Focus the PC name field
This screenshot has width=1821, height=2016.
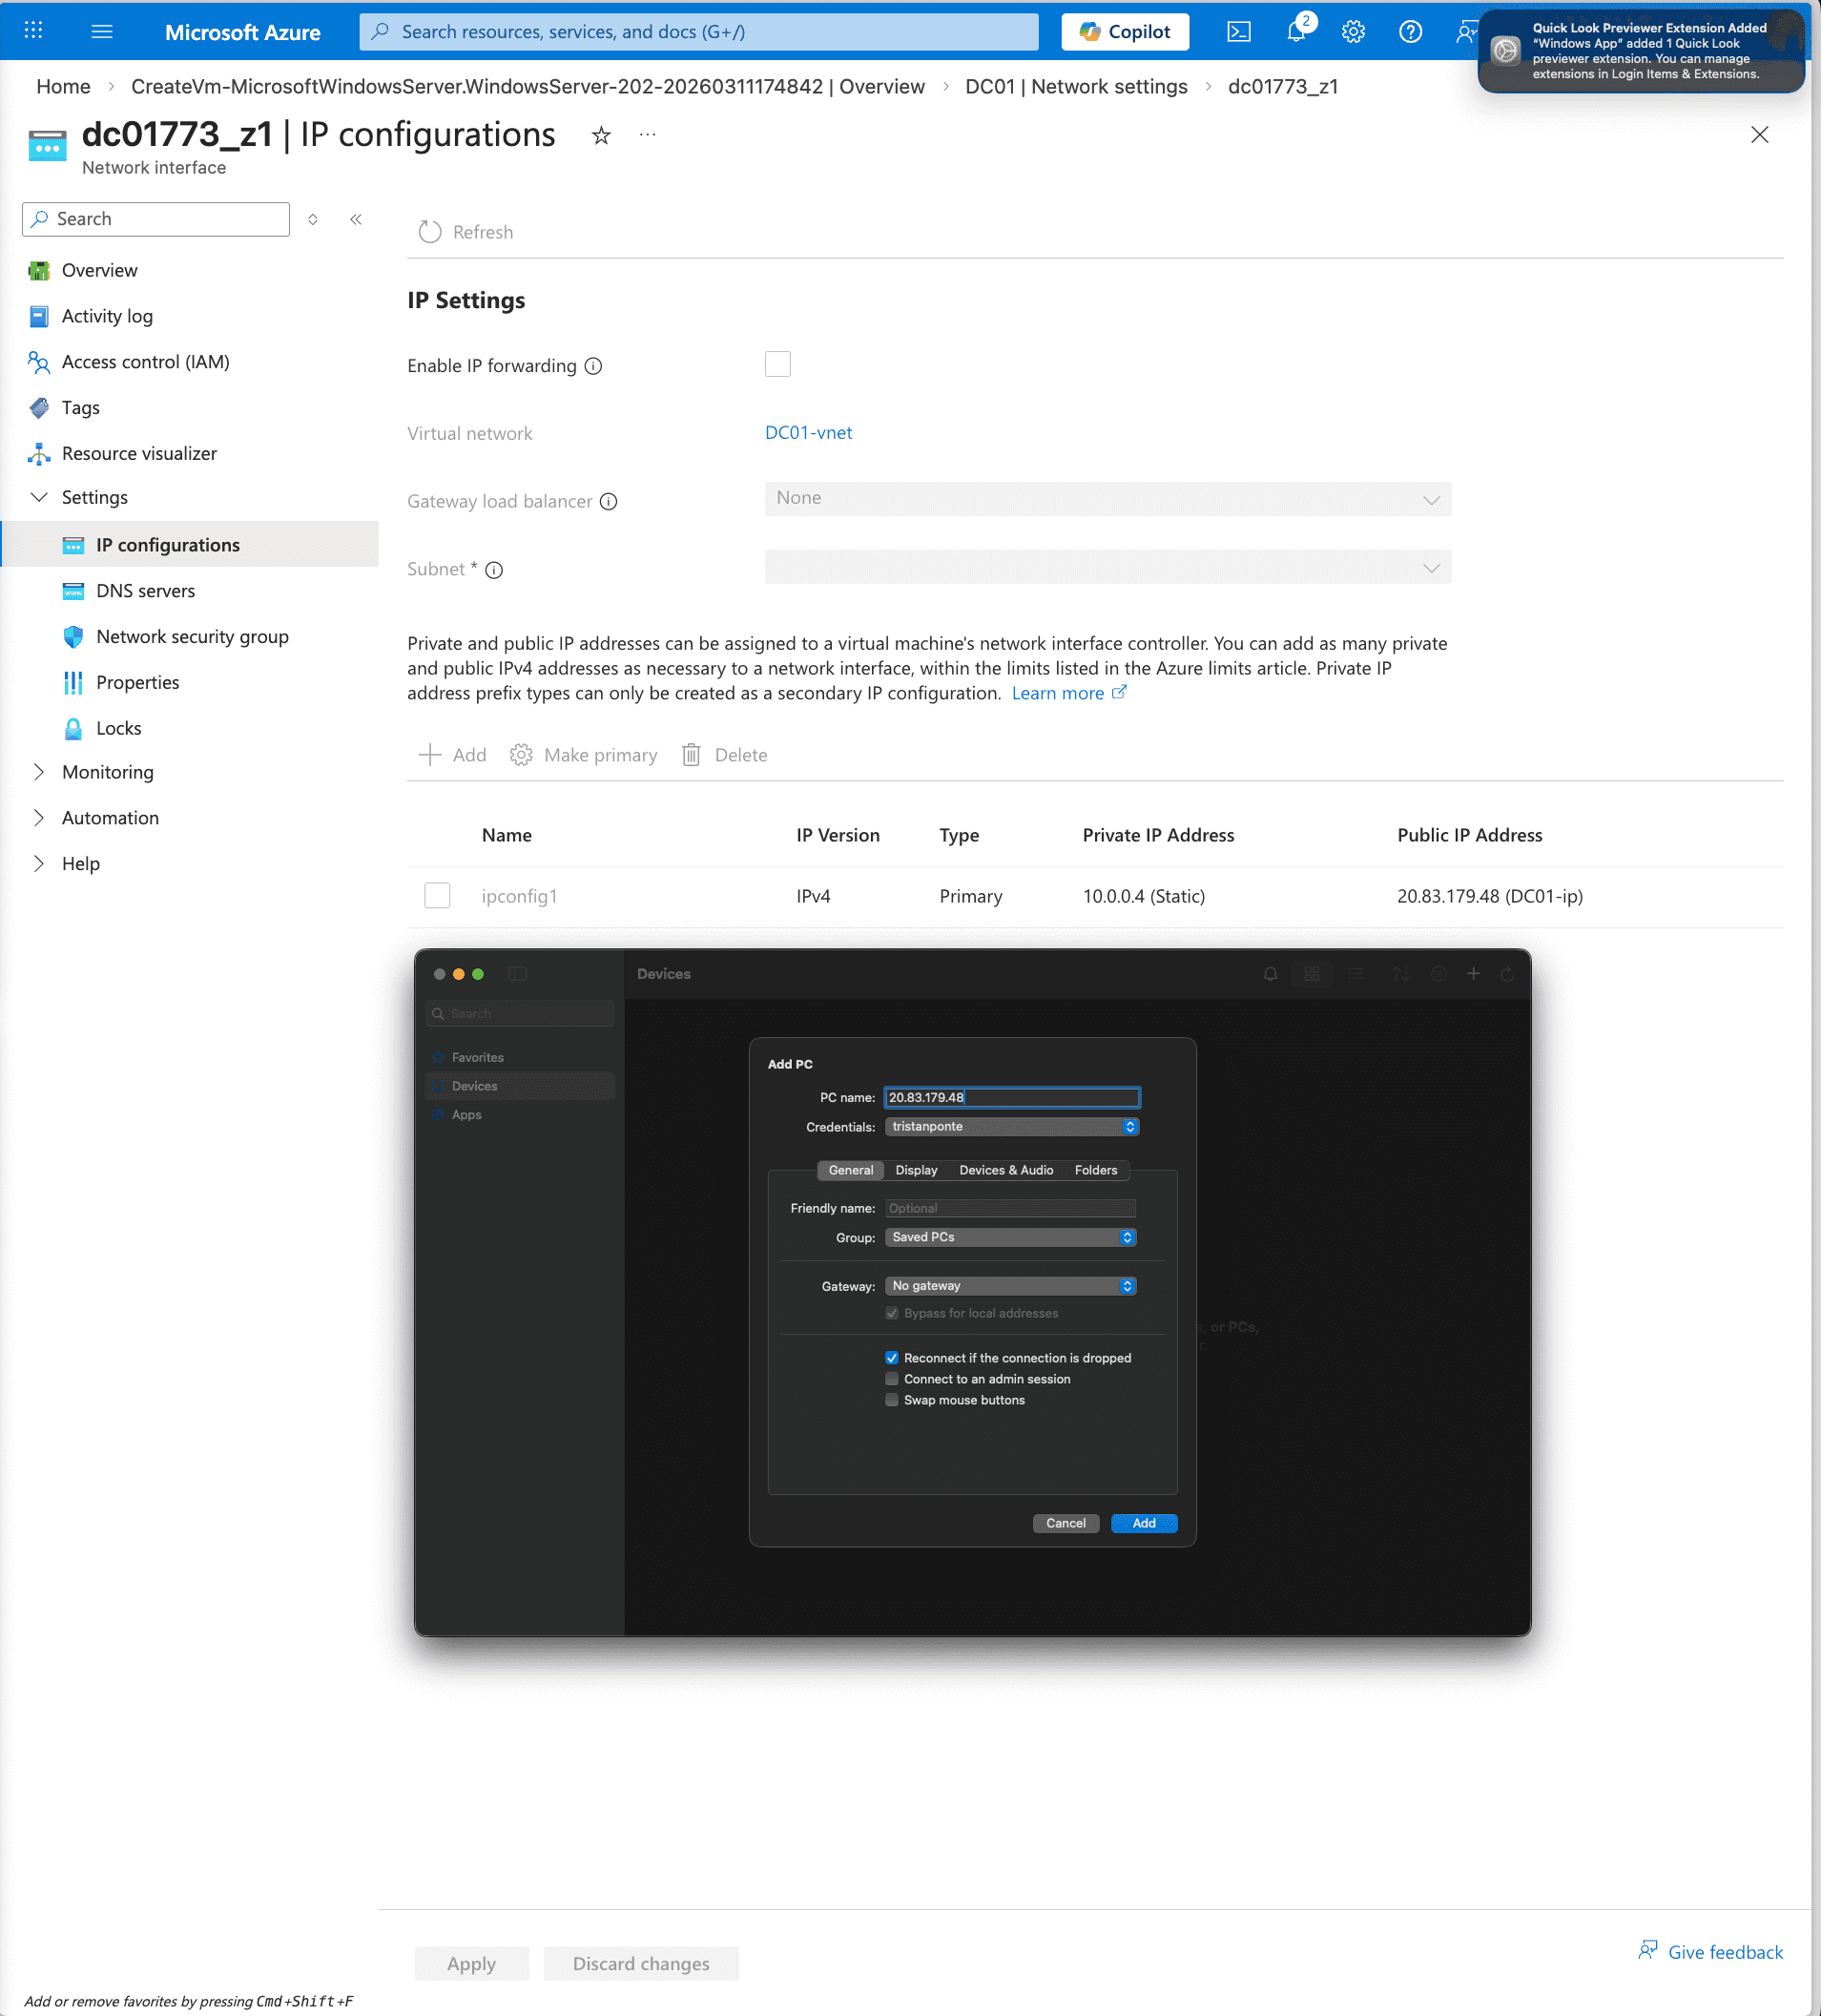(x=1011, y=1098)
